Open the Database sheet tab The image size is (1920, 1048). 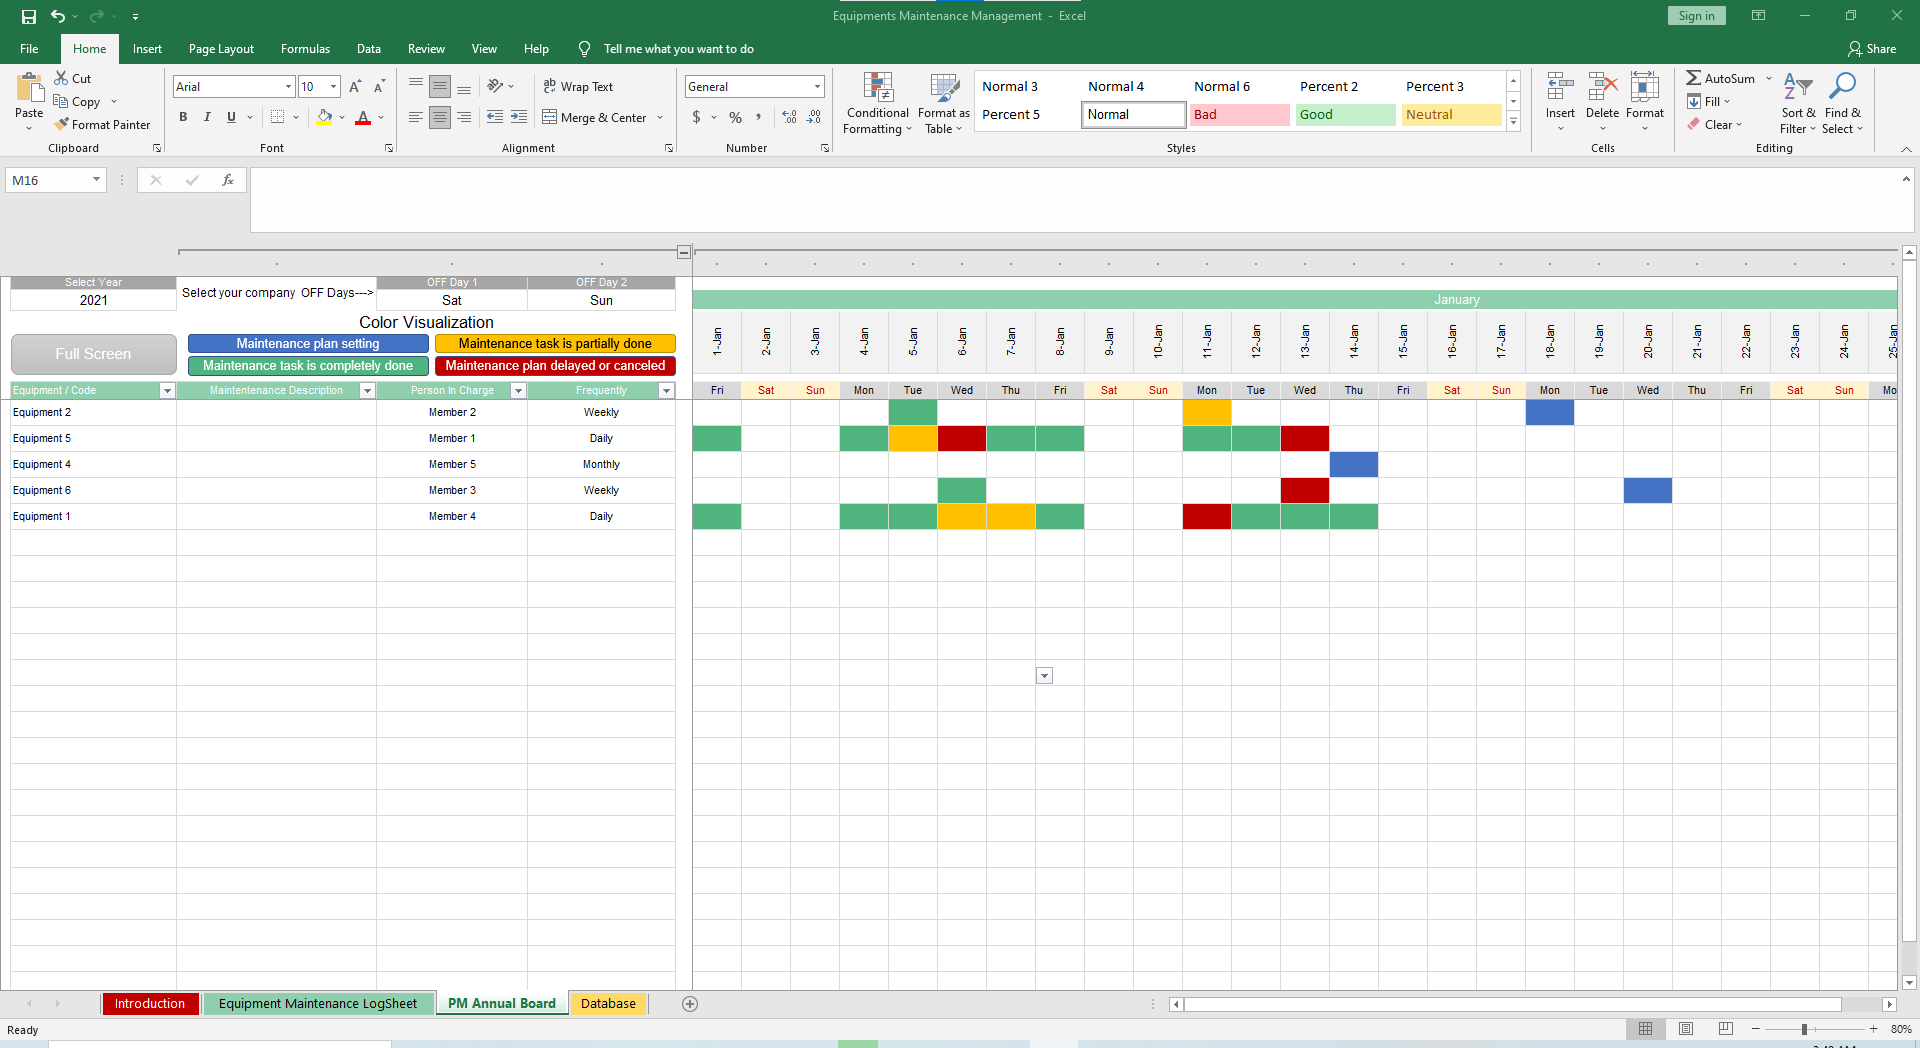point(608,1004)
